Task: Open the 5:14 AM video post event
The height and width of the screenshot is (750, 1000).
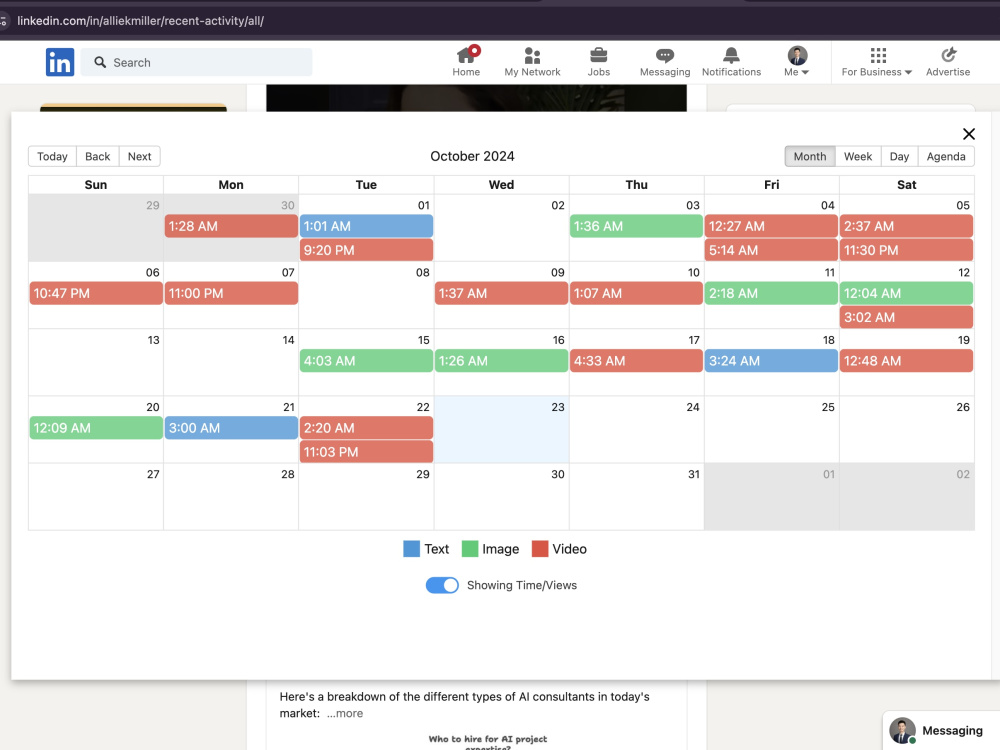Action: click(x=771, y=250)
